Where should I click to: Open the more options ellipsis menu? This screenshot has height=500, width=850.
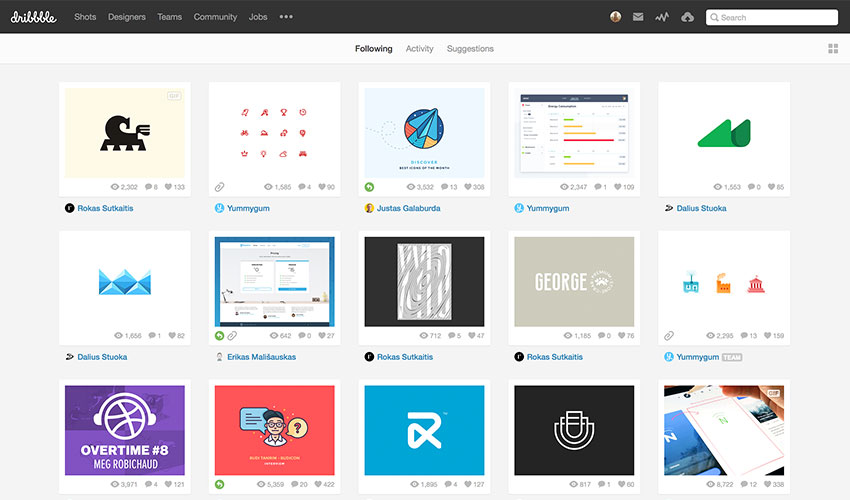(x=286, y=17)
